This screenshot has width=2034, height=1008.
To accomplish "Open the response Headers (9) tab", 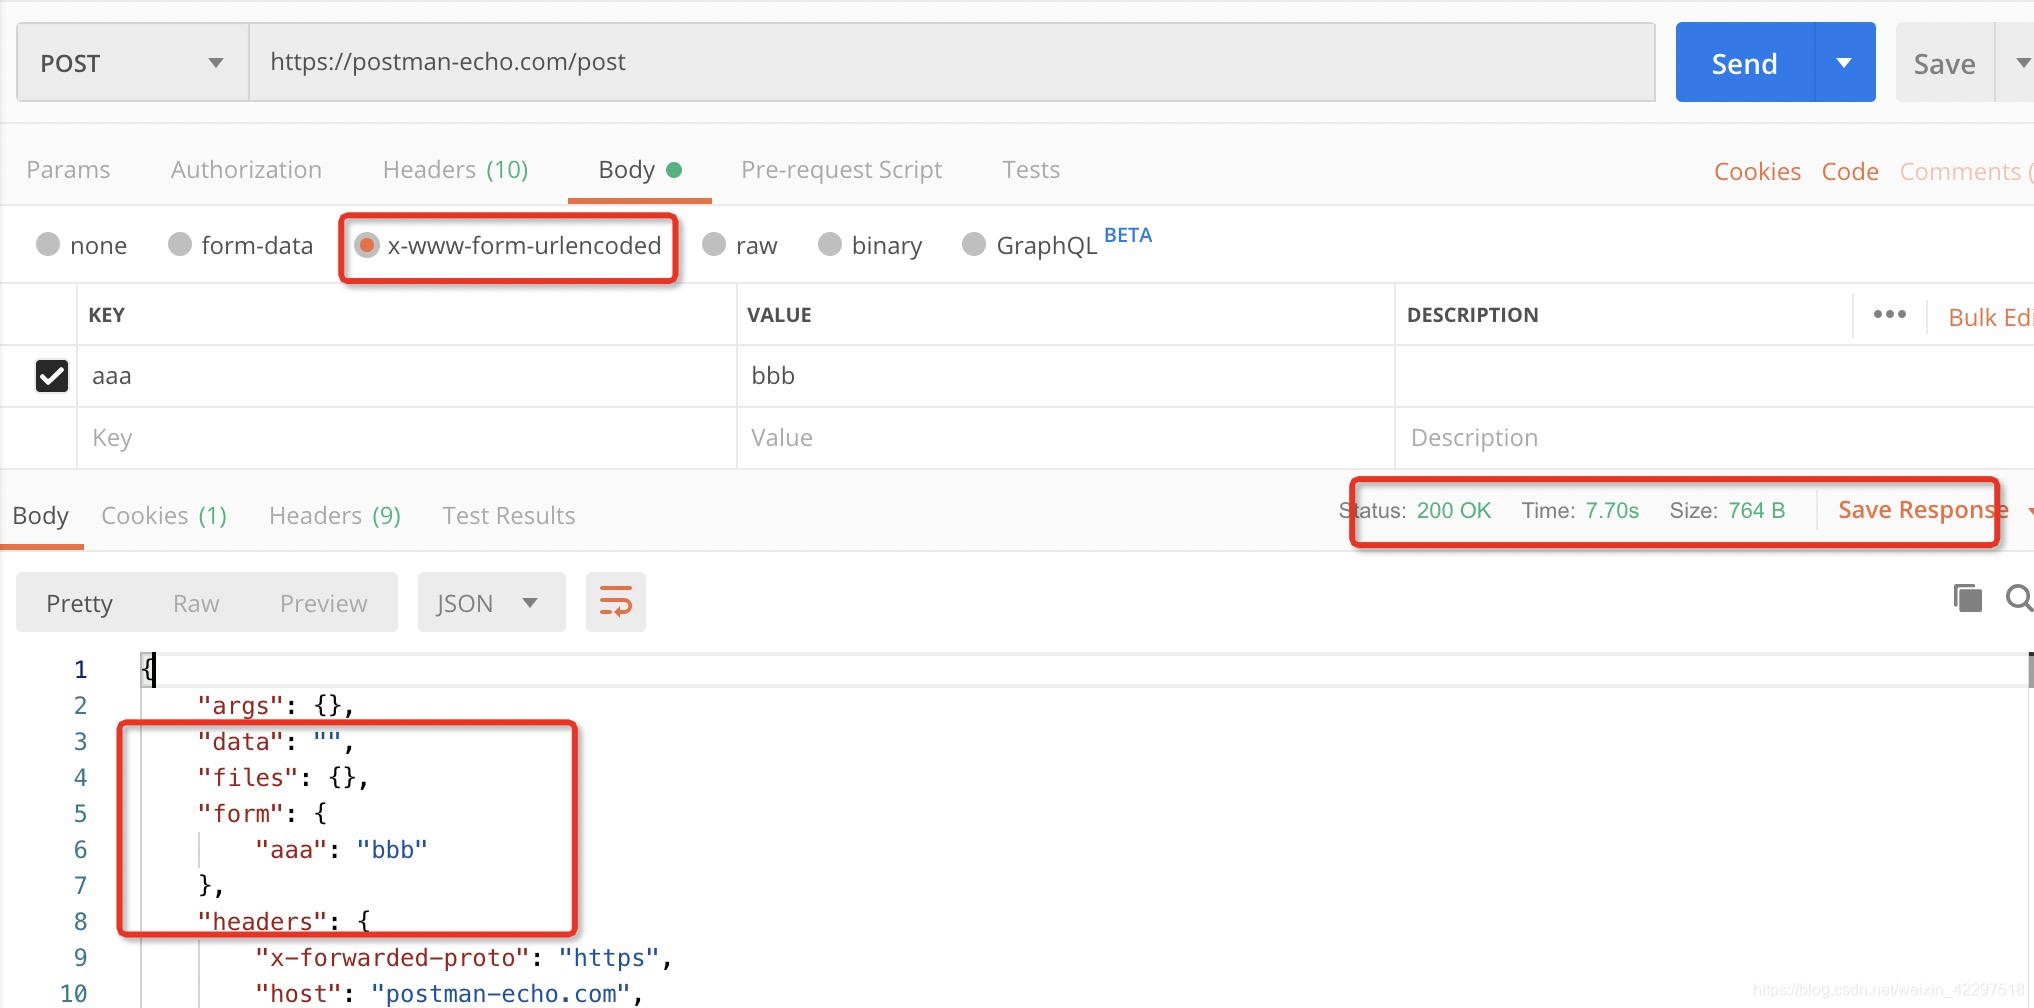I will pos(335,515).
